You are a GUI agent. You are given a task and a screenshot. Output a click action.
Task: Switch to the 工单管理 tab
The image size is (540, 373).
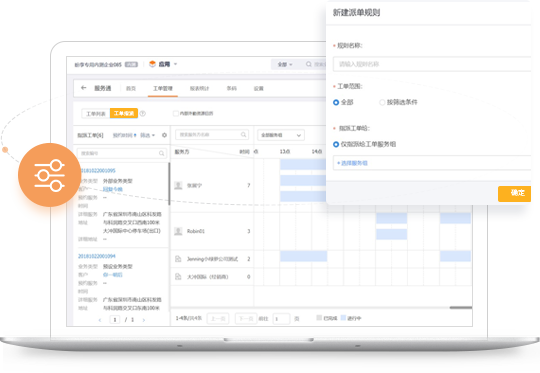163,89
